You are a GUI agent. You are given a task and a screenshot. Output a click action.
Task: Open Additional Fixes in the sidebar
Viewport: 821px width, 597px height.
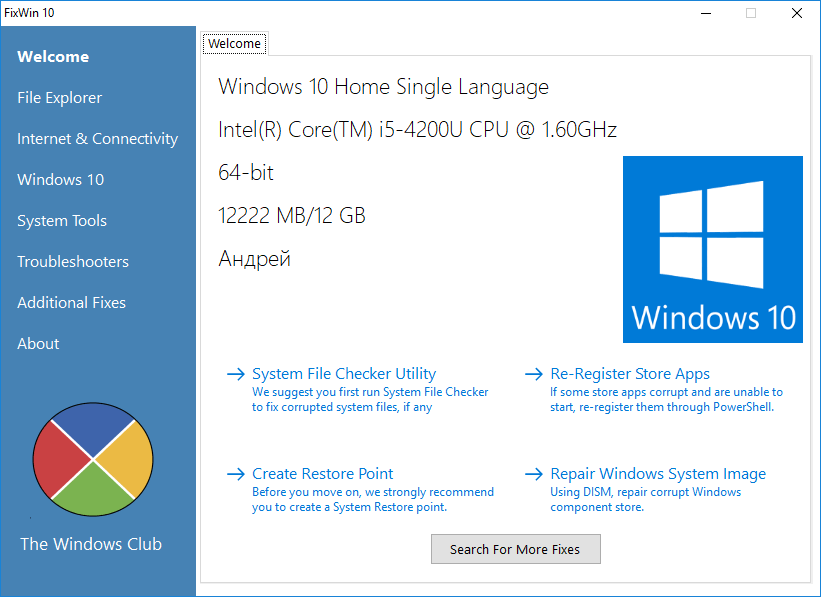pos(71,303)
